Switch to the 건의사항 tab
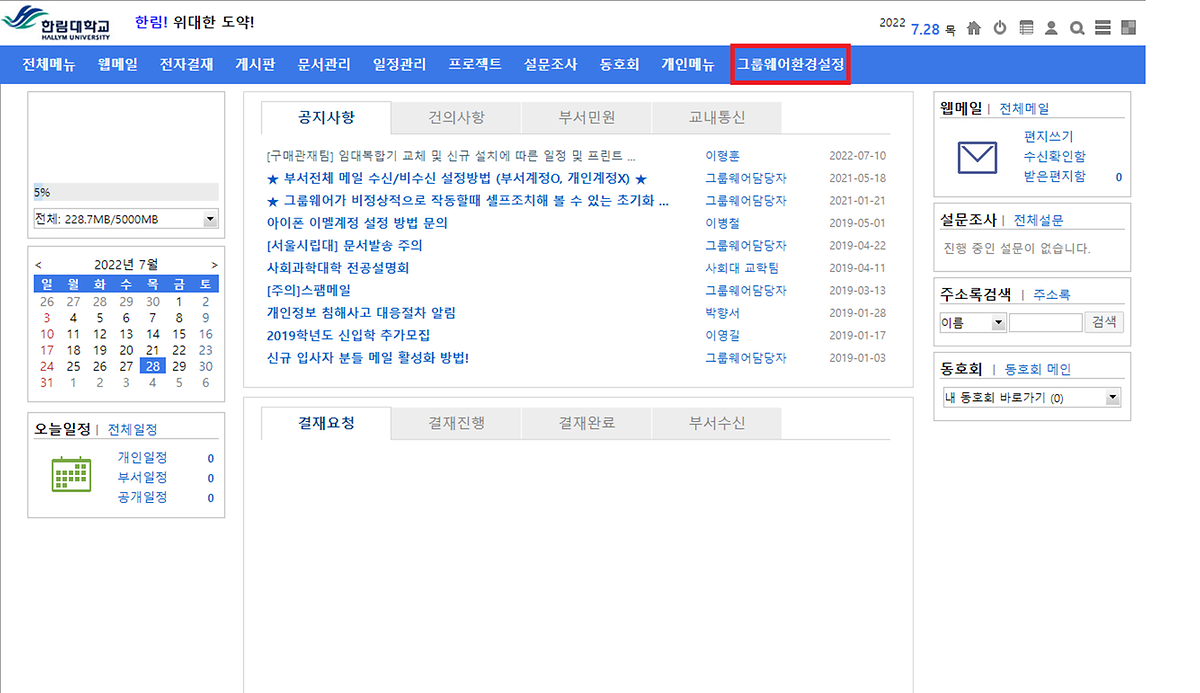Image resolution: width=1200 pixels, height=693 pixels. 456,118
